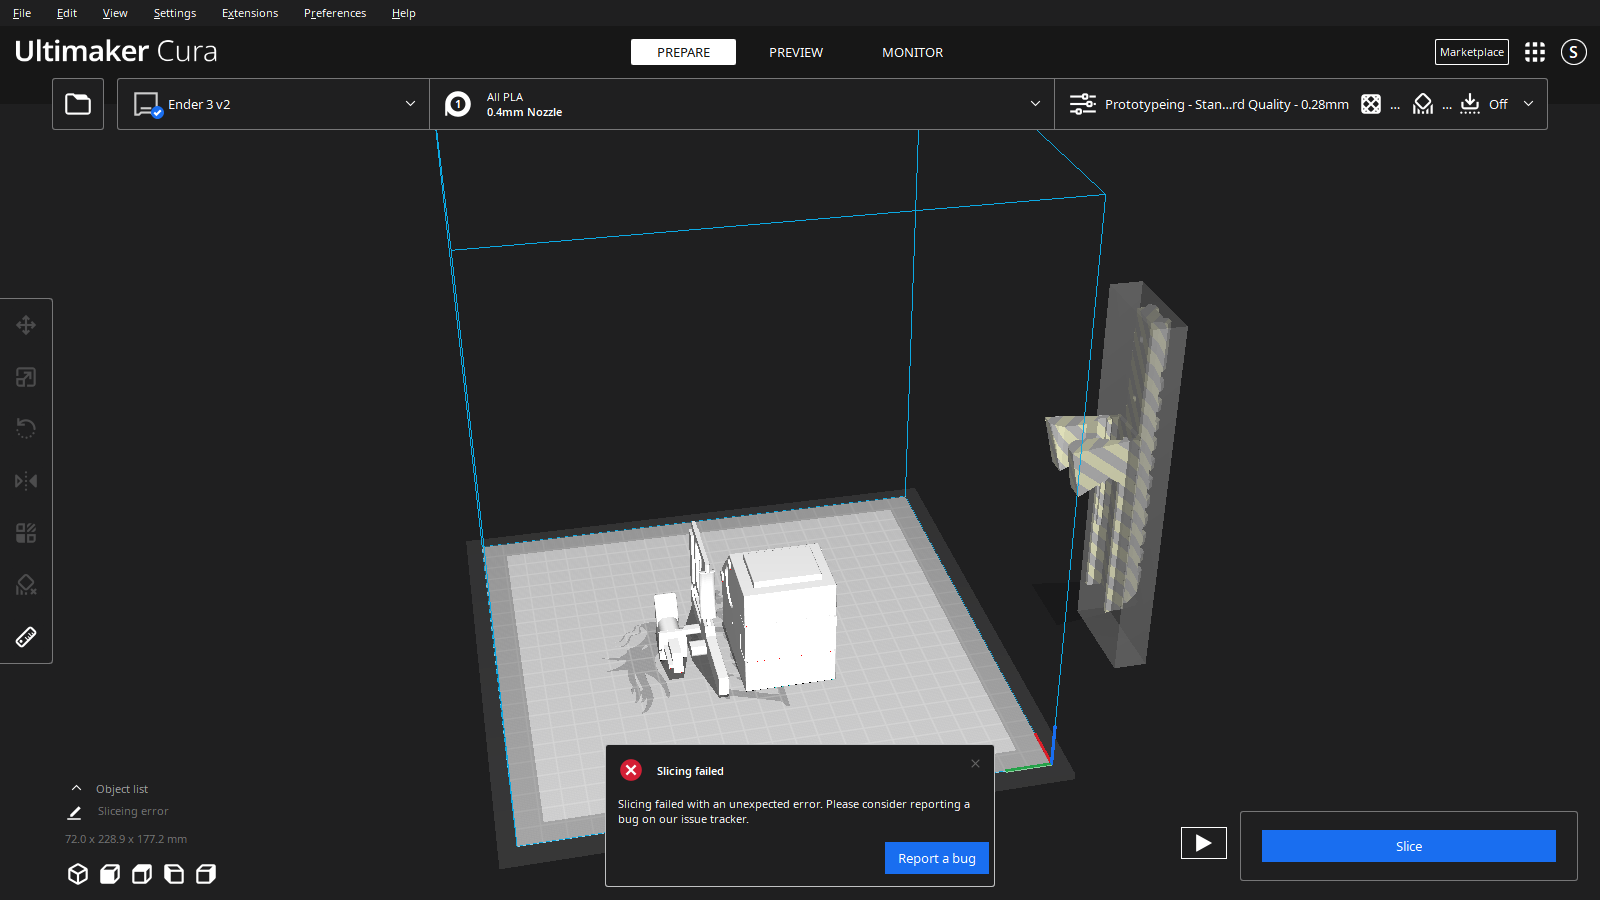Switch to front view cube icon
This screenshot has height=900, width=1600.
coord(110,874)
